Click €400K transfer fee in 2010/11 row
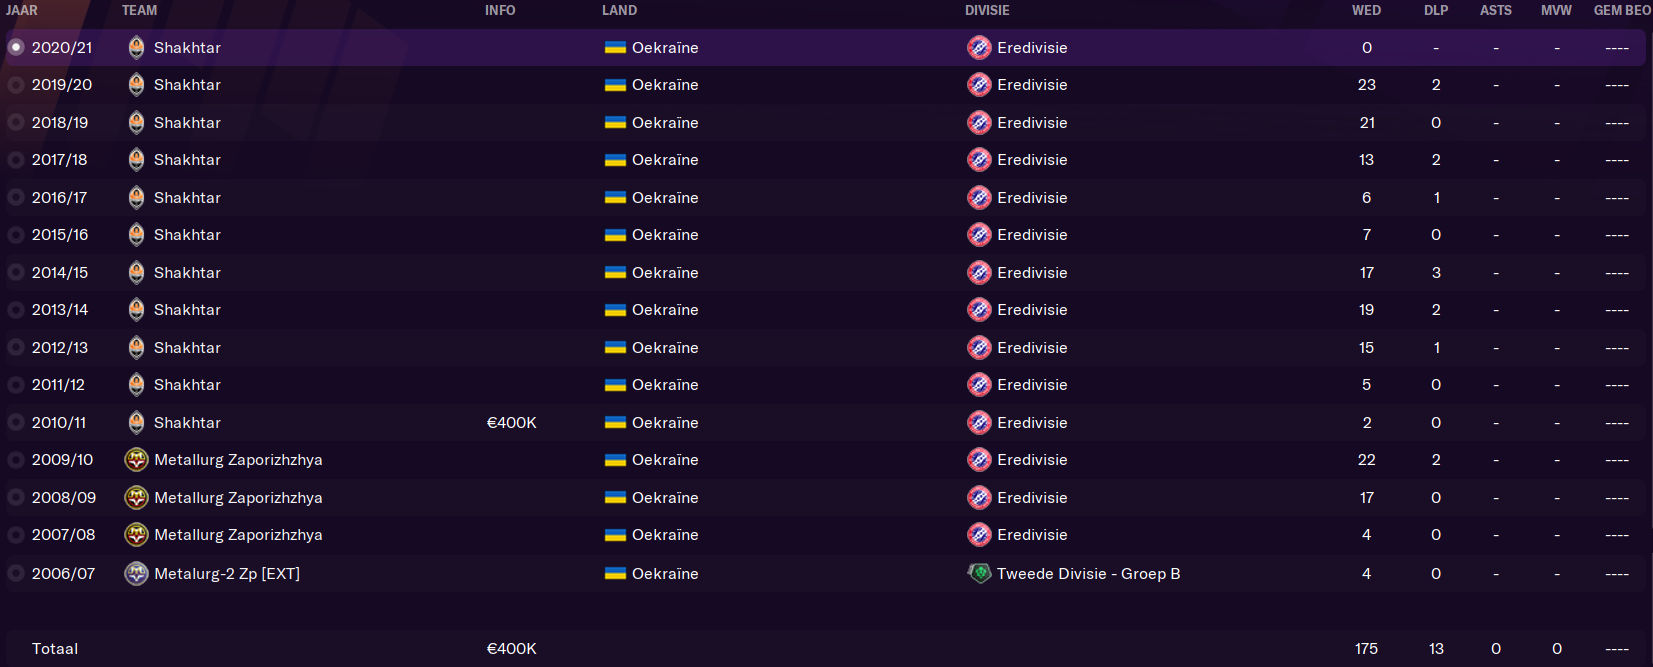The image size is (1653, 667). point(512,423)
